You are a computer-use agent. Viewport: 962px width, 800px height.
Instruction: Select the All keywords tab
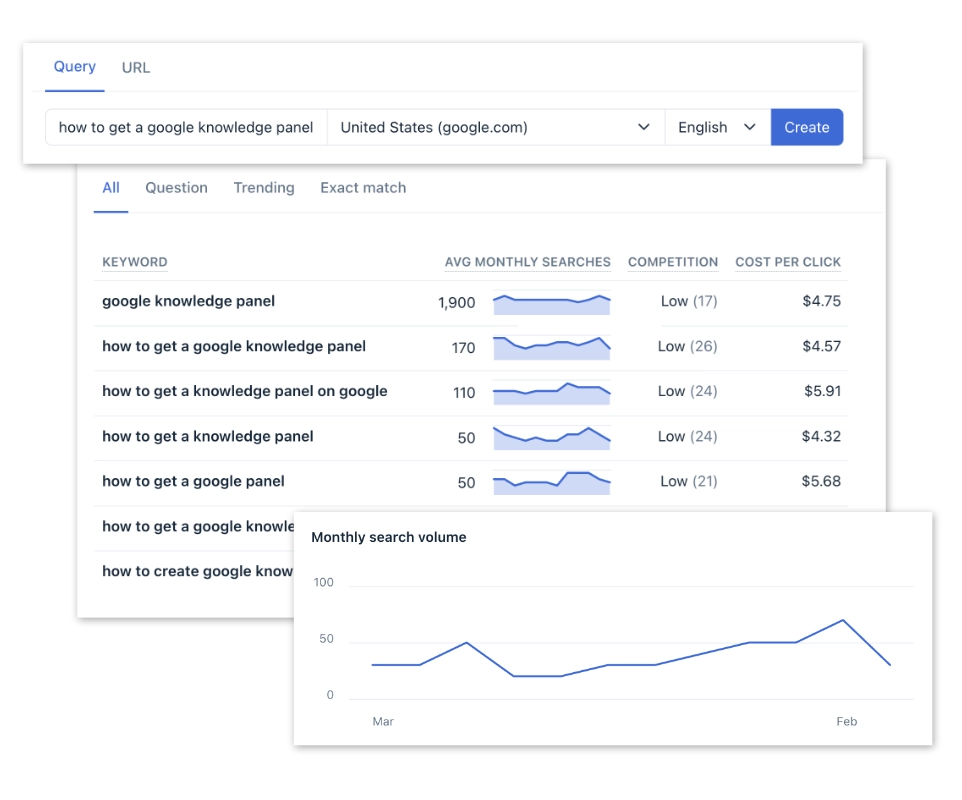click(x=111, y=188)
